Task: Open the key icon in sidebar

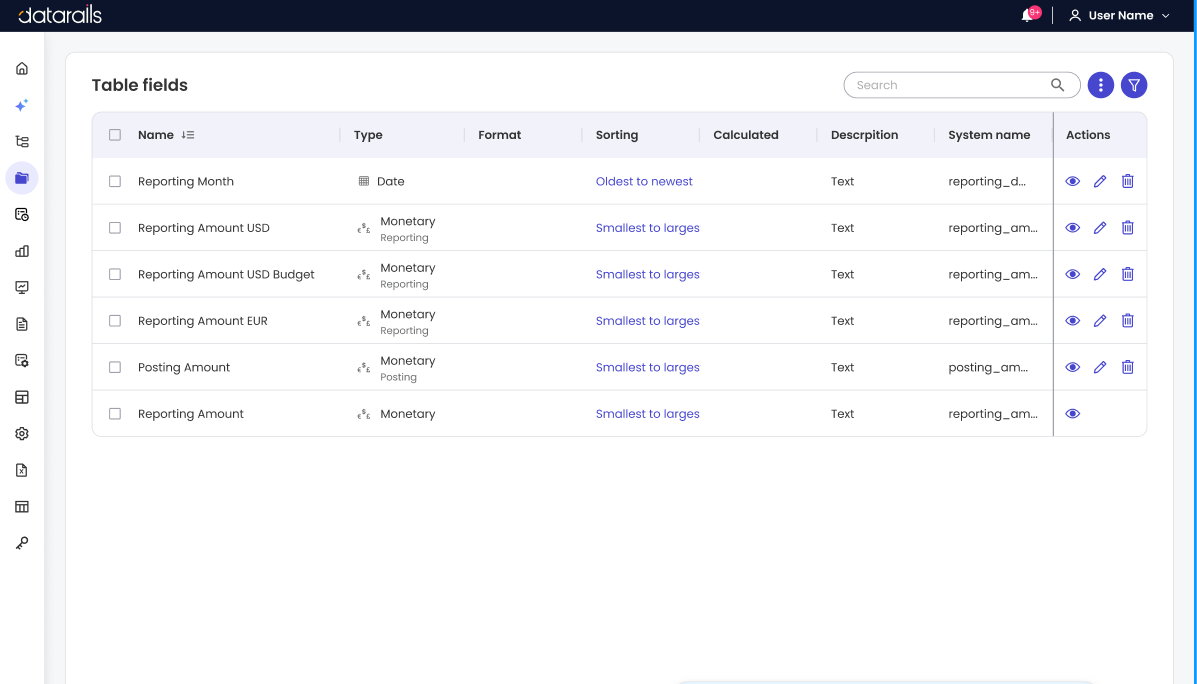Action: point(22,544)
